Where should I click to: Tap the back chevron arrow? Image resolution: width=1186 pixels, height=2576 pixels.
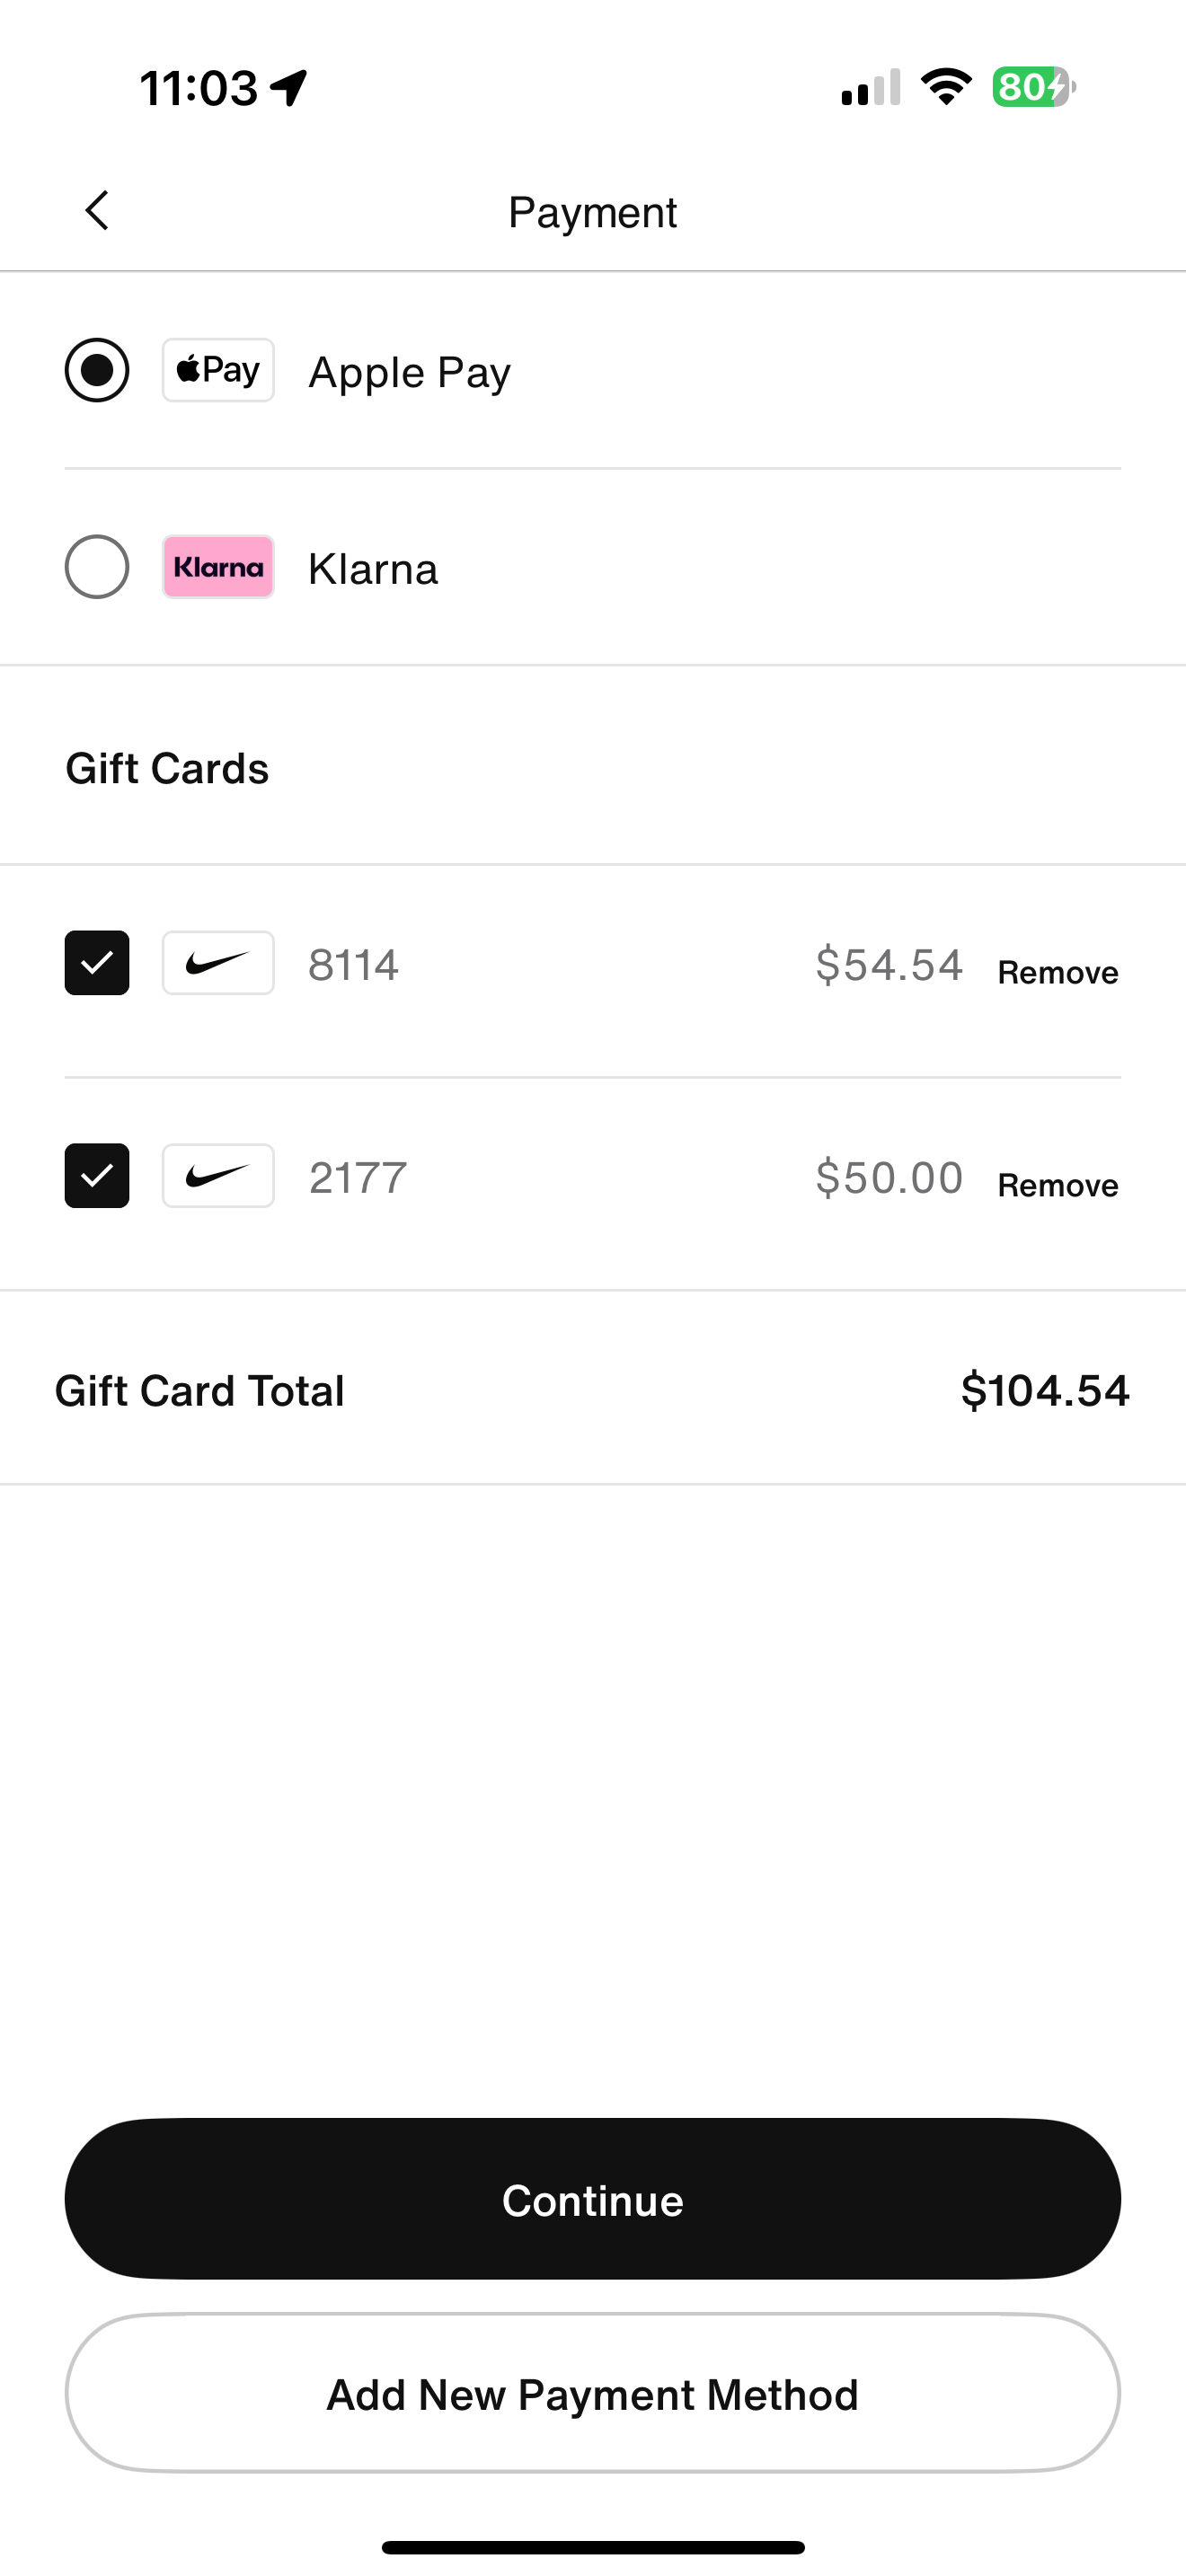click(97, 211)
